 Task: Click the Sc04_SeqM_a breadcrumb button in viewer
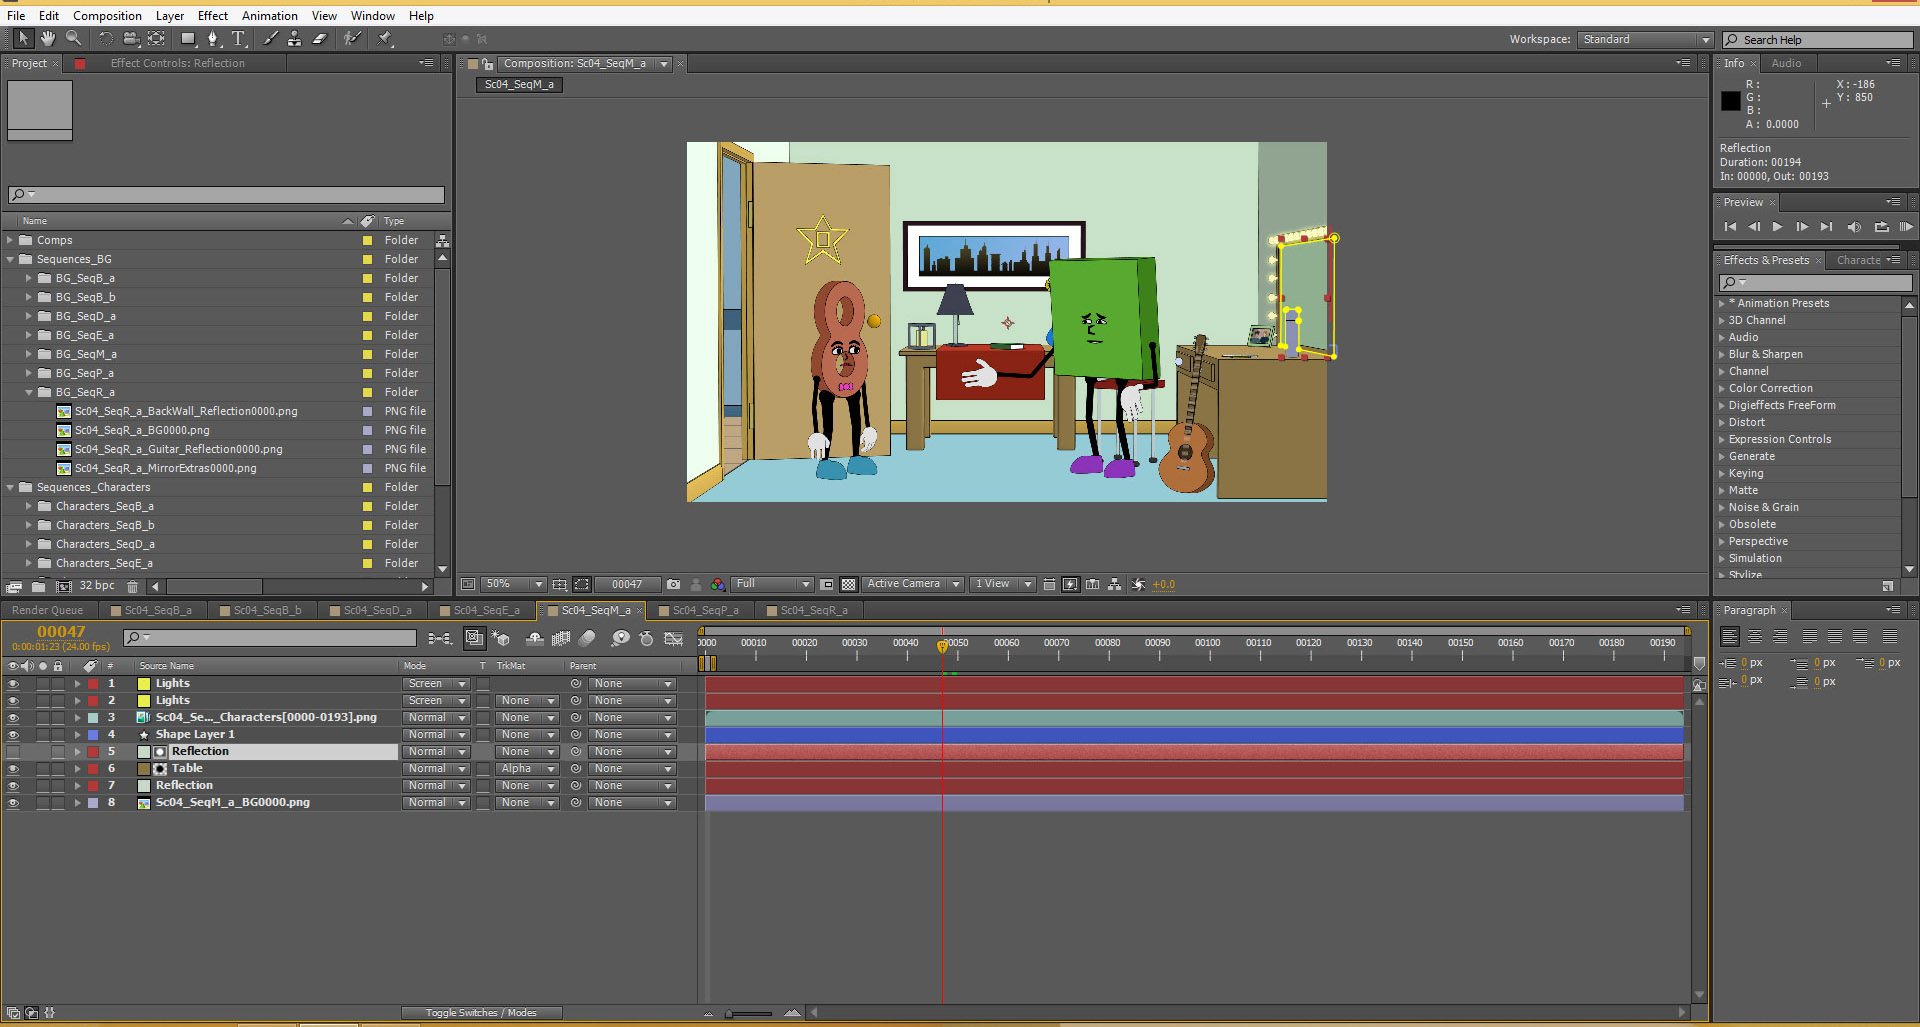coord(519,85)
